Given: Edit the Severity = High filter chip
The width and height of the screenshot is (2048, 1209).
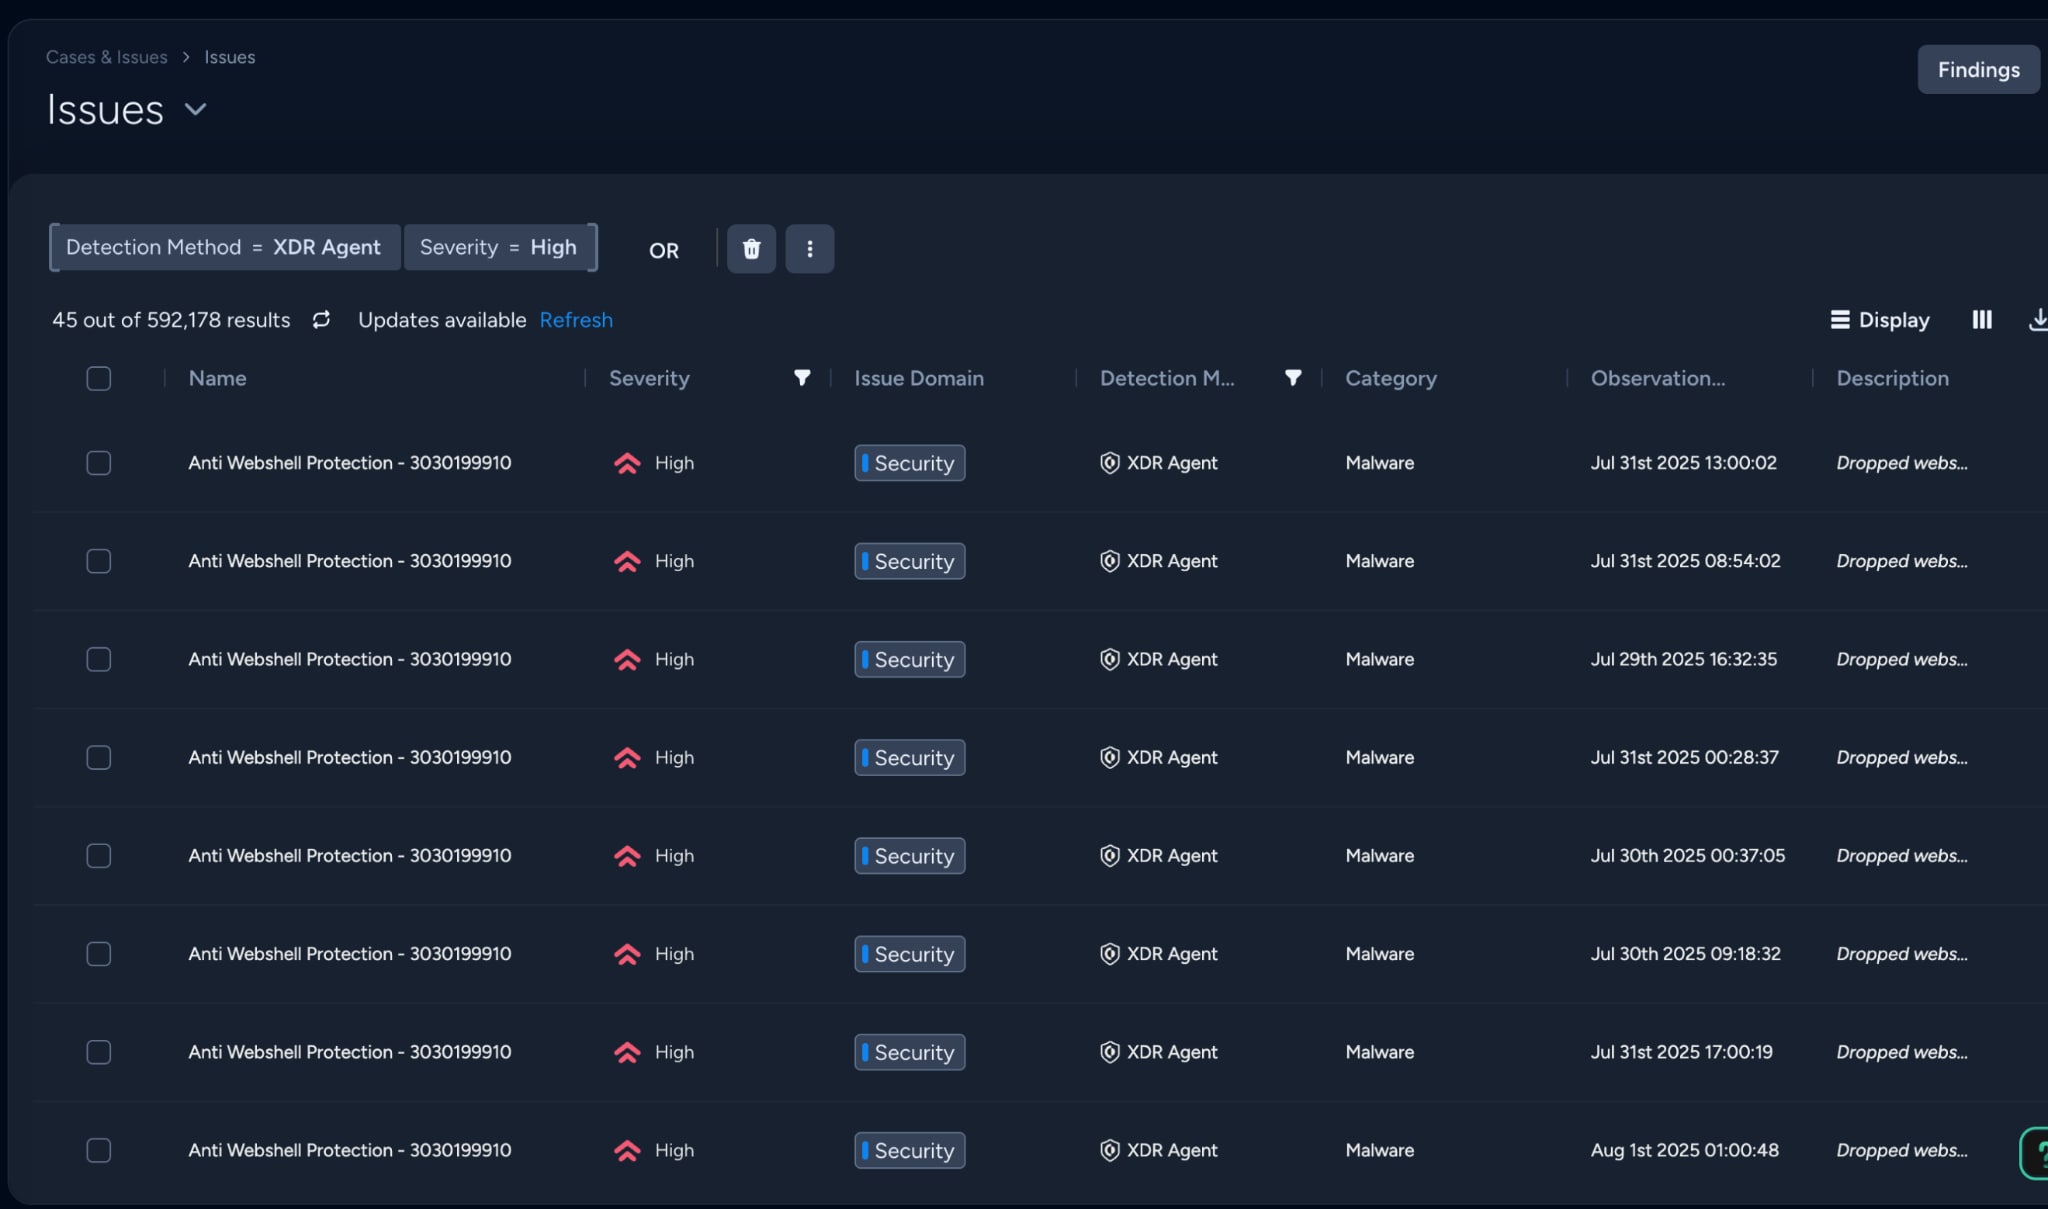Looking at the screenshot, I should (498, 247).
